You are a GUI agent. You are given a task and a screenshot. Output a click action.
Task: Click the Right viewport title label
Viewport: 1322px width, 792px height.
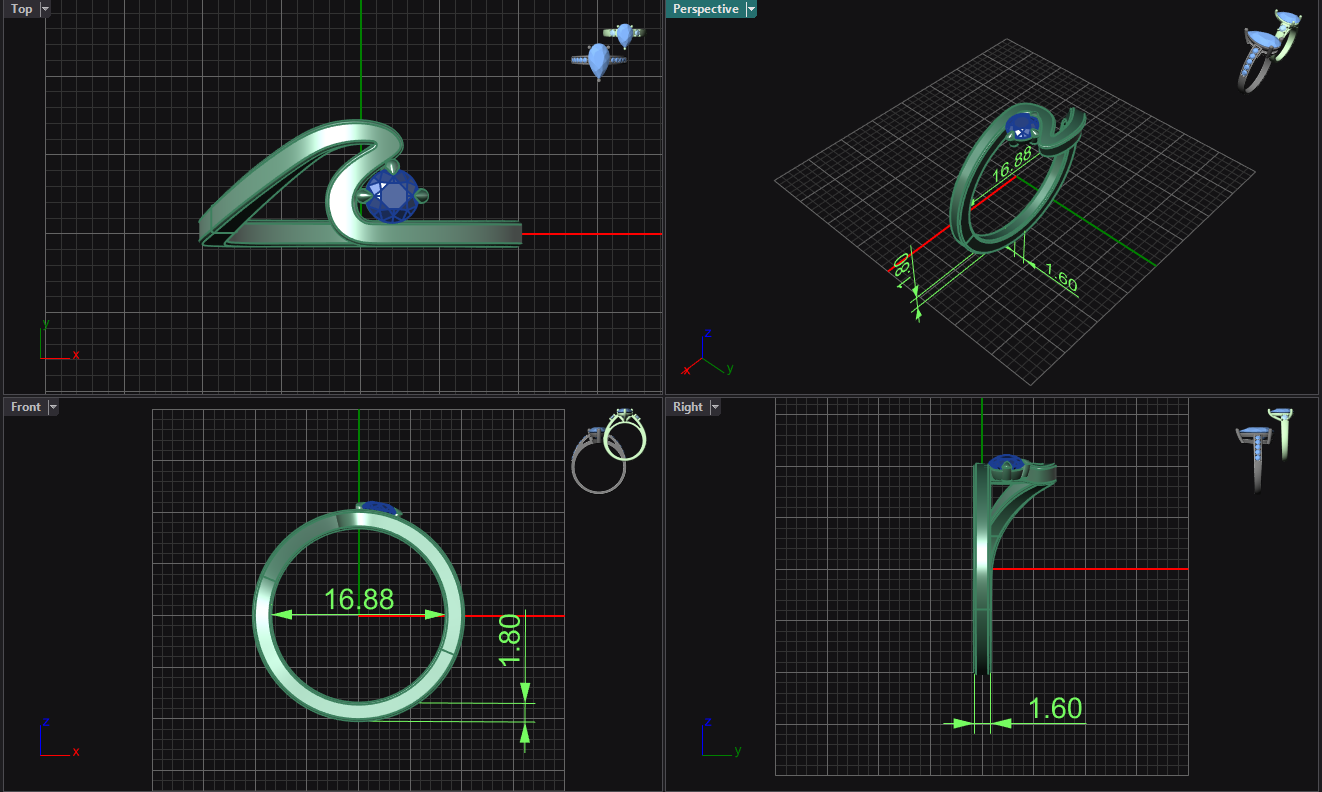click(x=688, y=407)
